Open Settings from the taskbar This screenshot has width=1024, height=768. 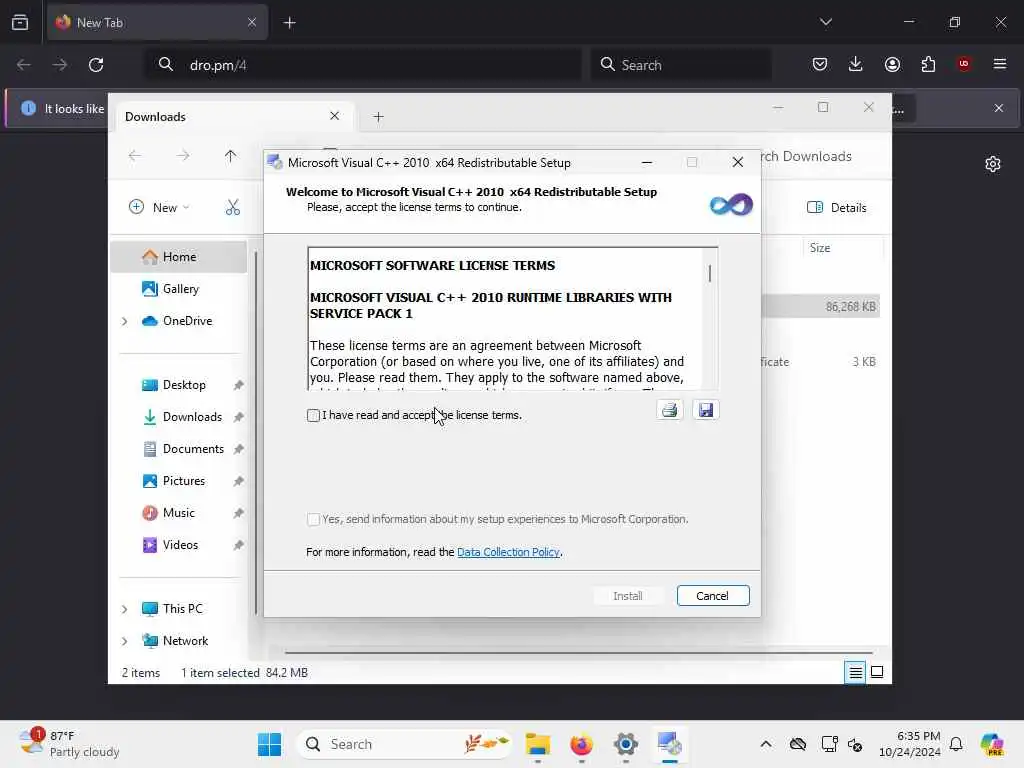pos(626,744)
